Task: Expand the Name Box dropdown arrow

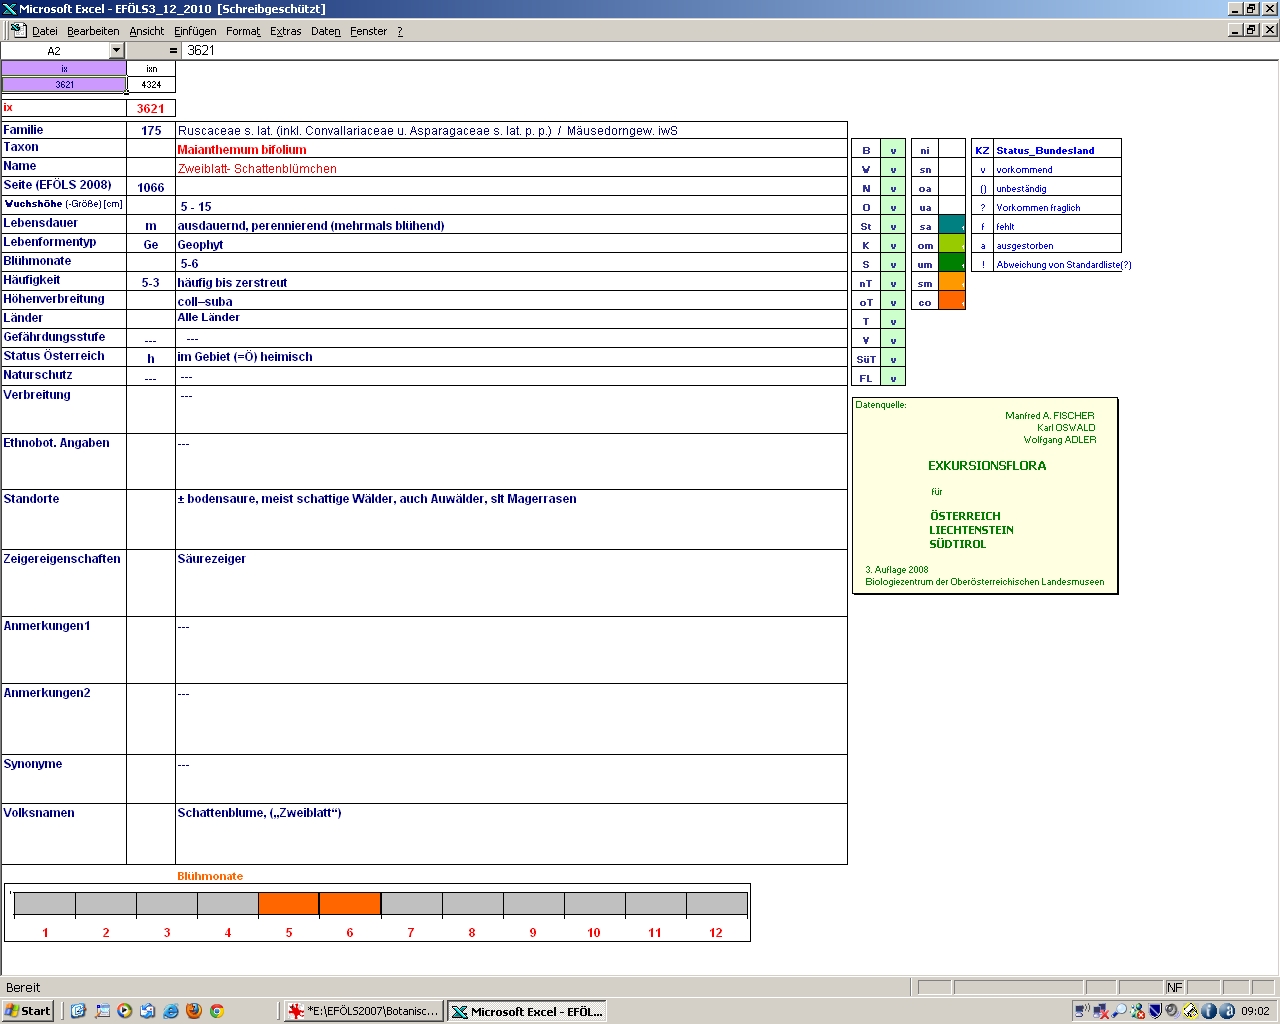Action: pos(116,50)
